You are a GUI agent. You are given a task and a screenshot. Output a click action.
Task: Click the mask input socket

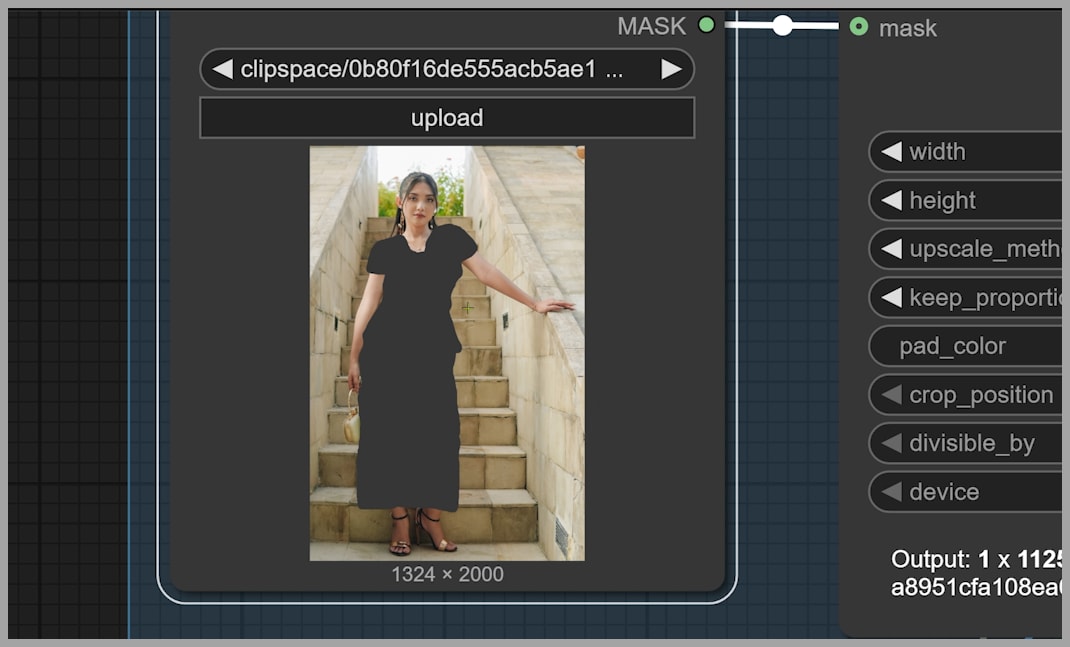[858, 27]
